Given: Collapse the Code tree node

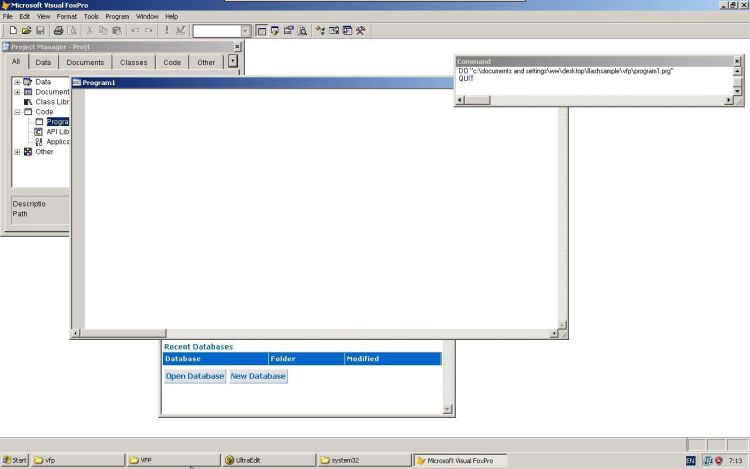Looking at the screenshot, I should click(x=17, y=112).
